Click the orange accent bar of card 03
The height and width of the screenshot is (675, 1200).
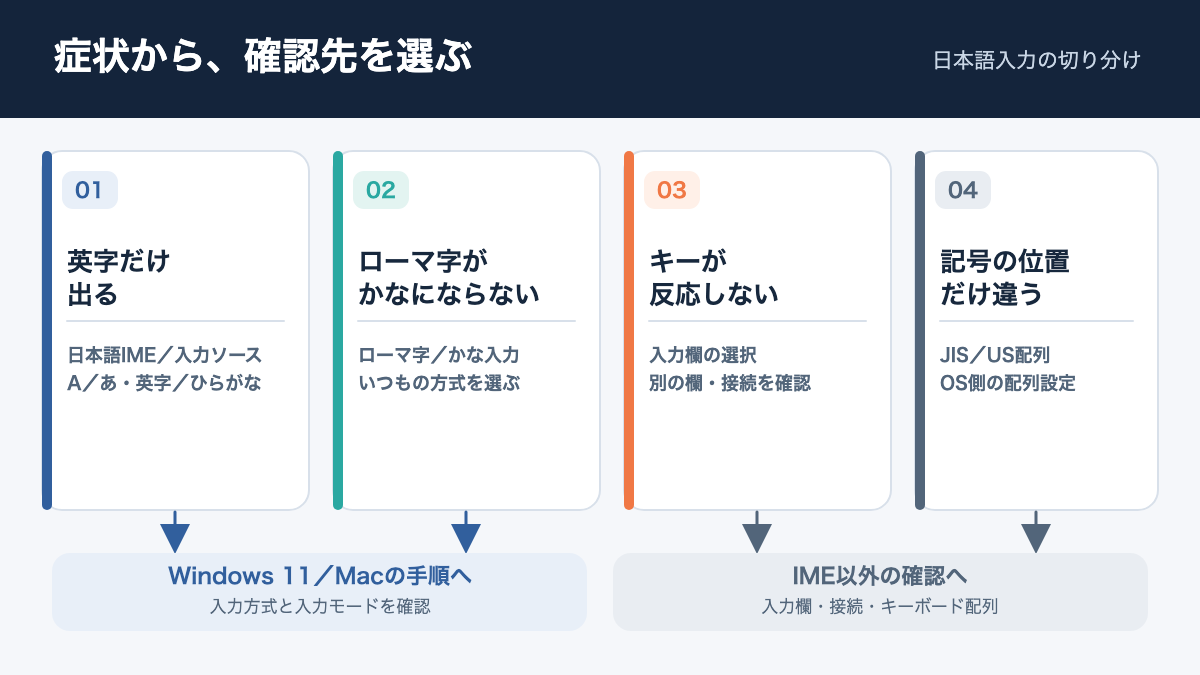(x=629, y=330)
